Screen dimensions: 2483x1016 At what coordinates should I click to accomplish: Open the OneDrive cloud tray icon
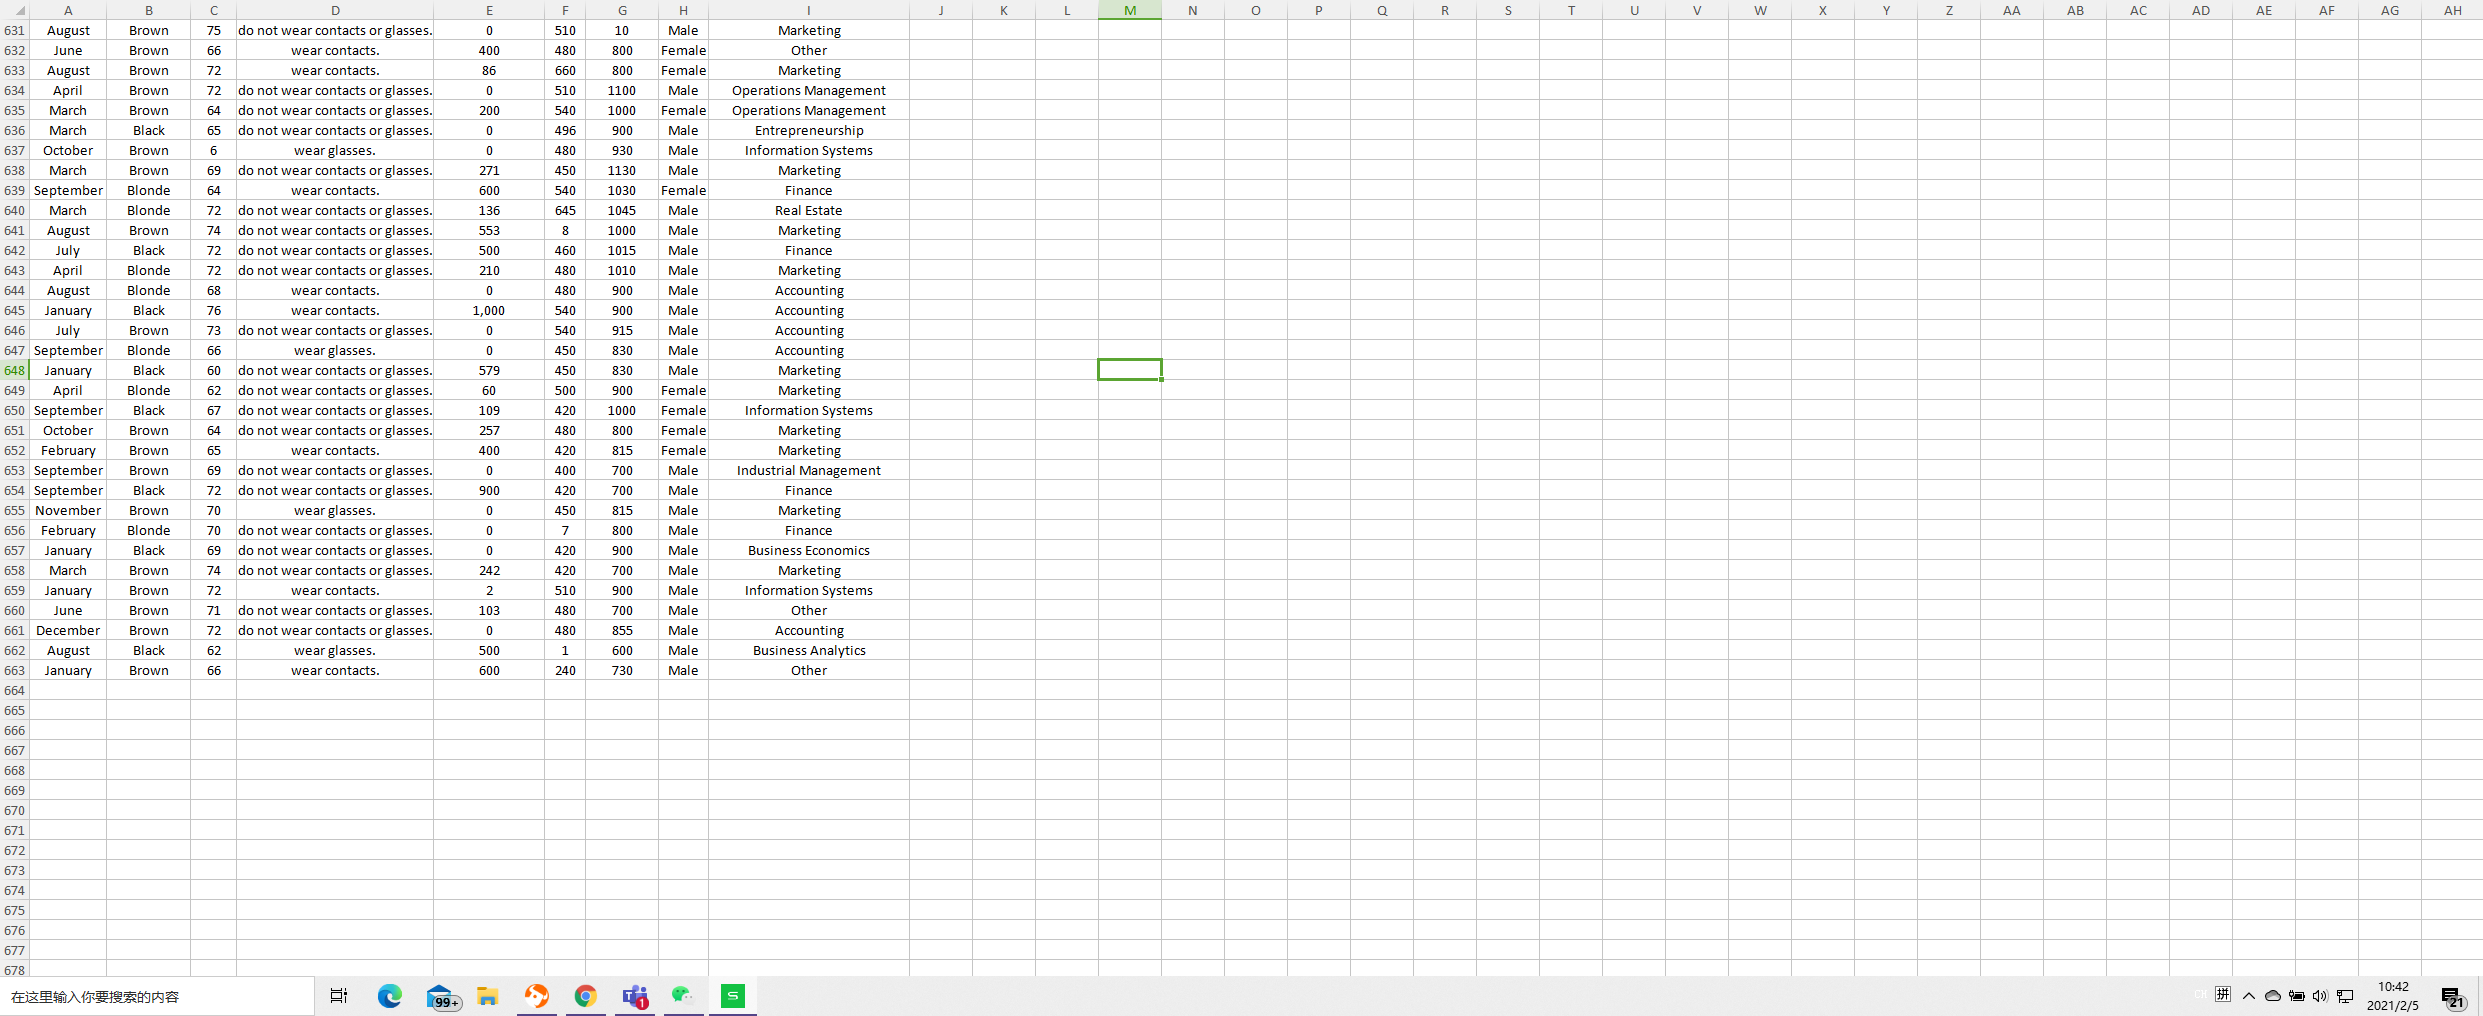click(2273, 996)
